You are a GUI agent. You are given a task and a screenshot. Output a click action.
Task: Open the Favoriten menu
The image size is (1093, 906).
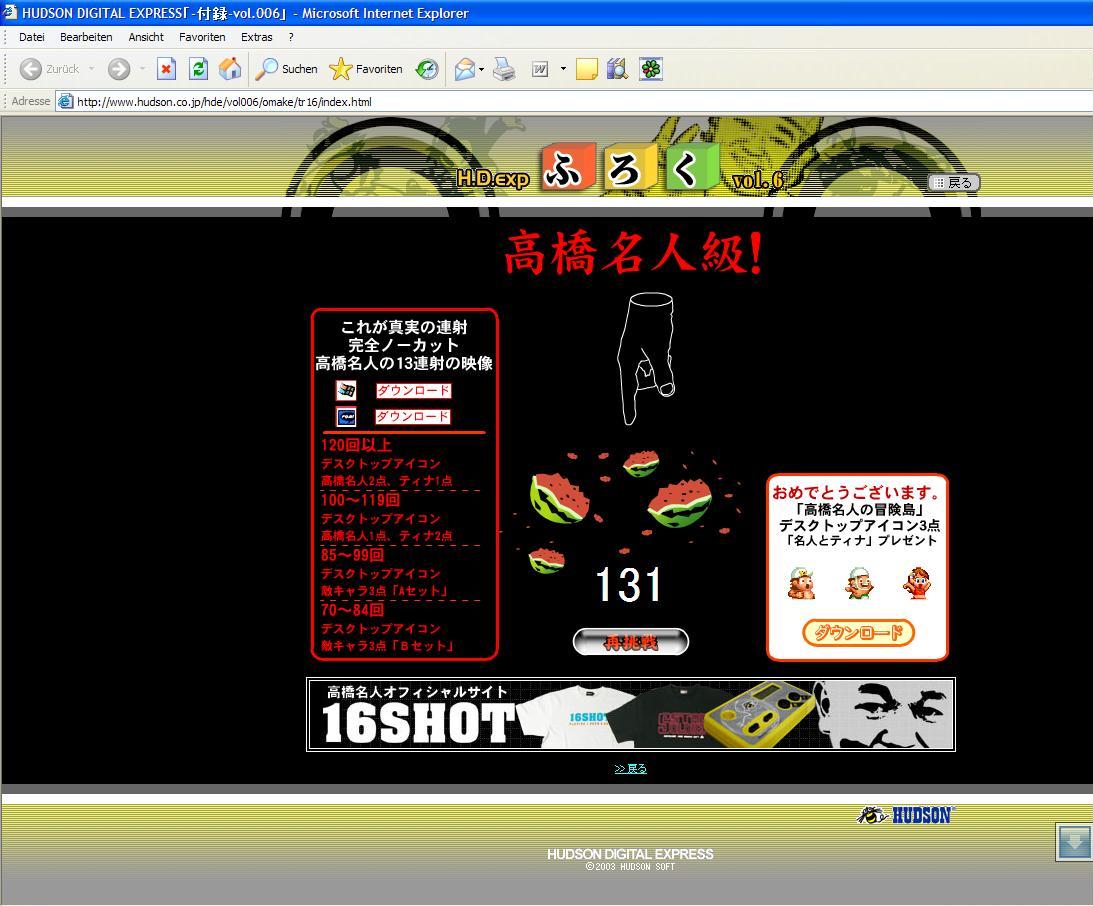202,38
